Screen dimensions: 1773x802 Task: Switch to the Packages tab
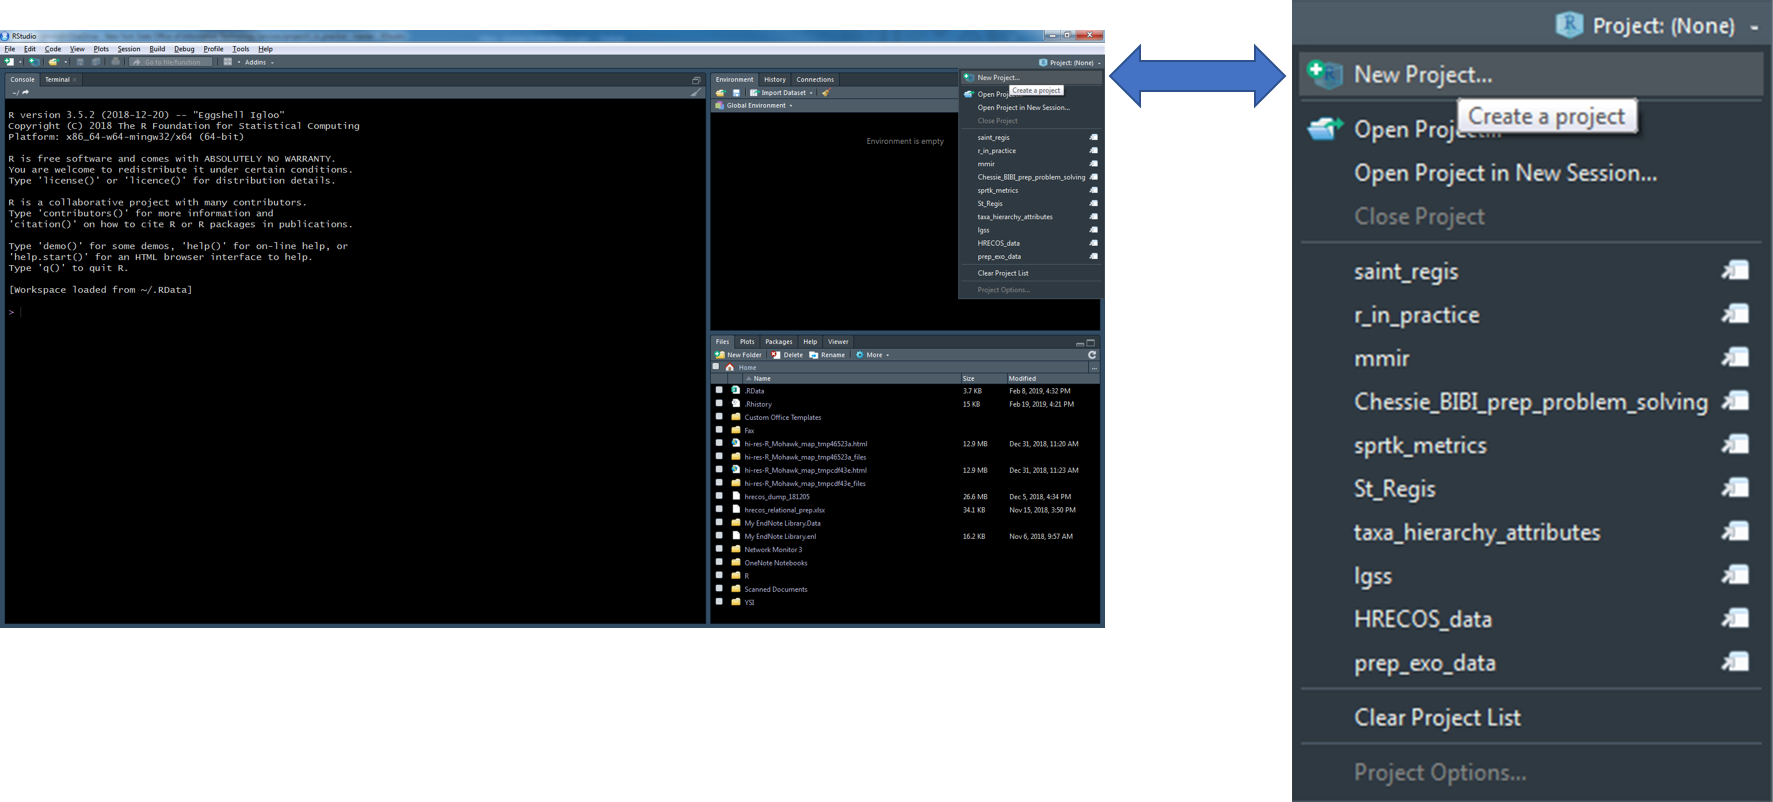(779, 342)
